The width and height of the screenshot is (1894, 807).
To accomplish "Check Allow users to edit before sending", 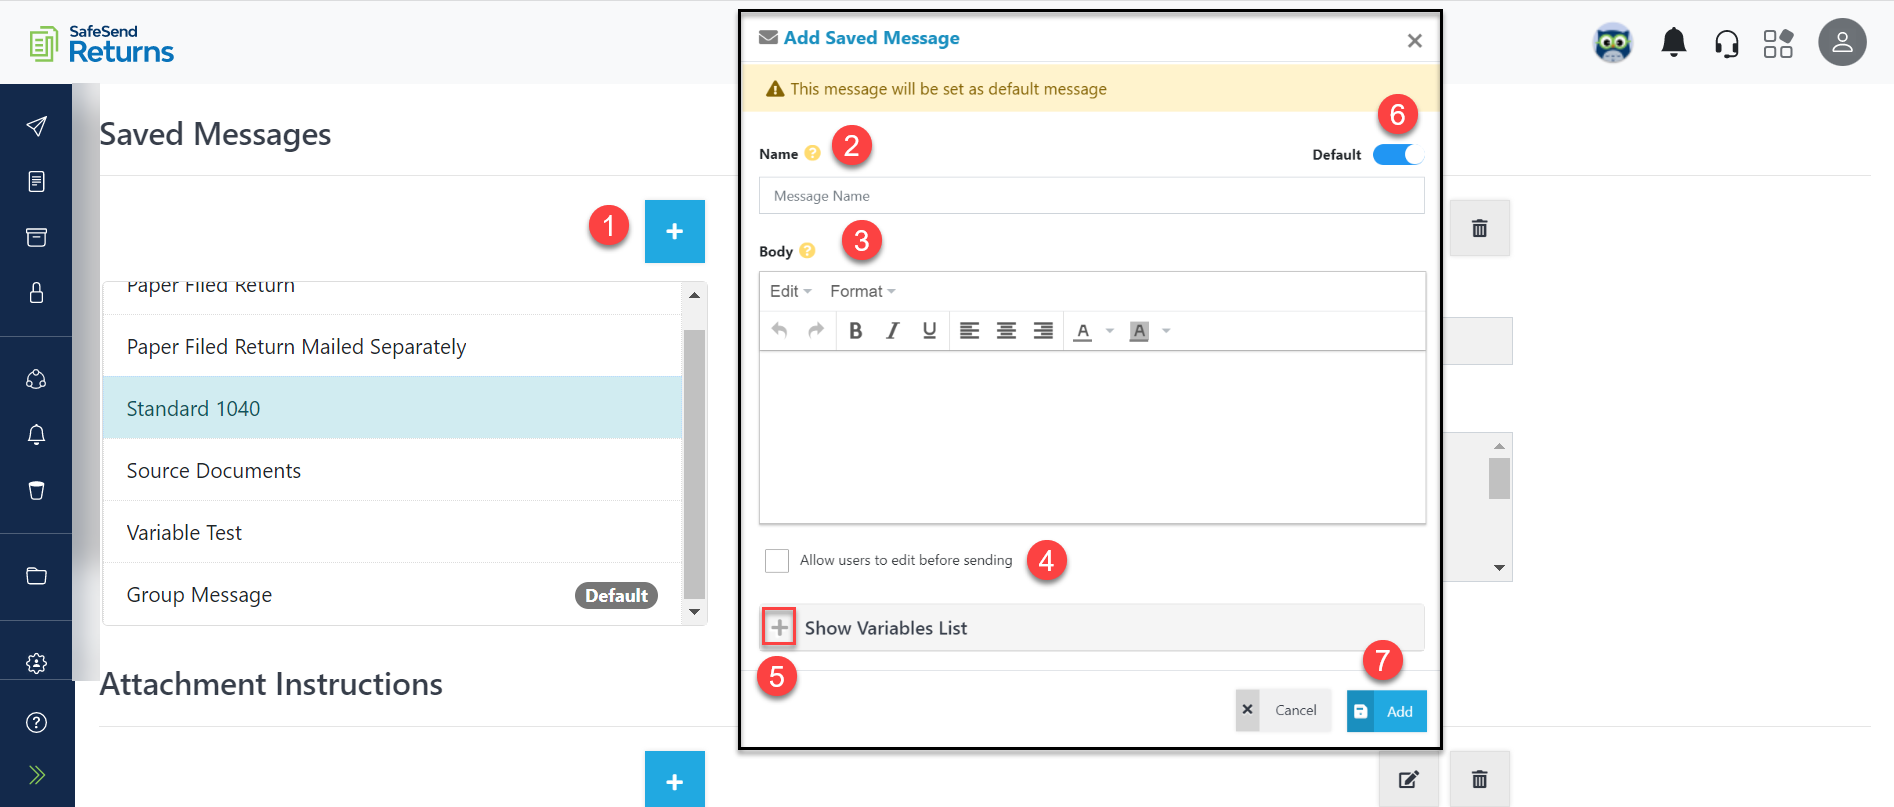I will (777, 561).
